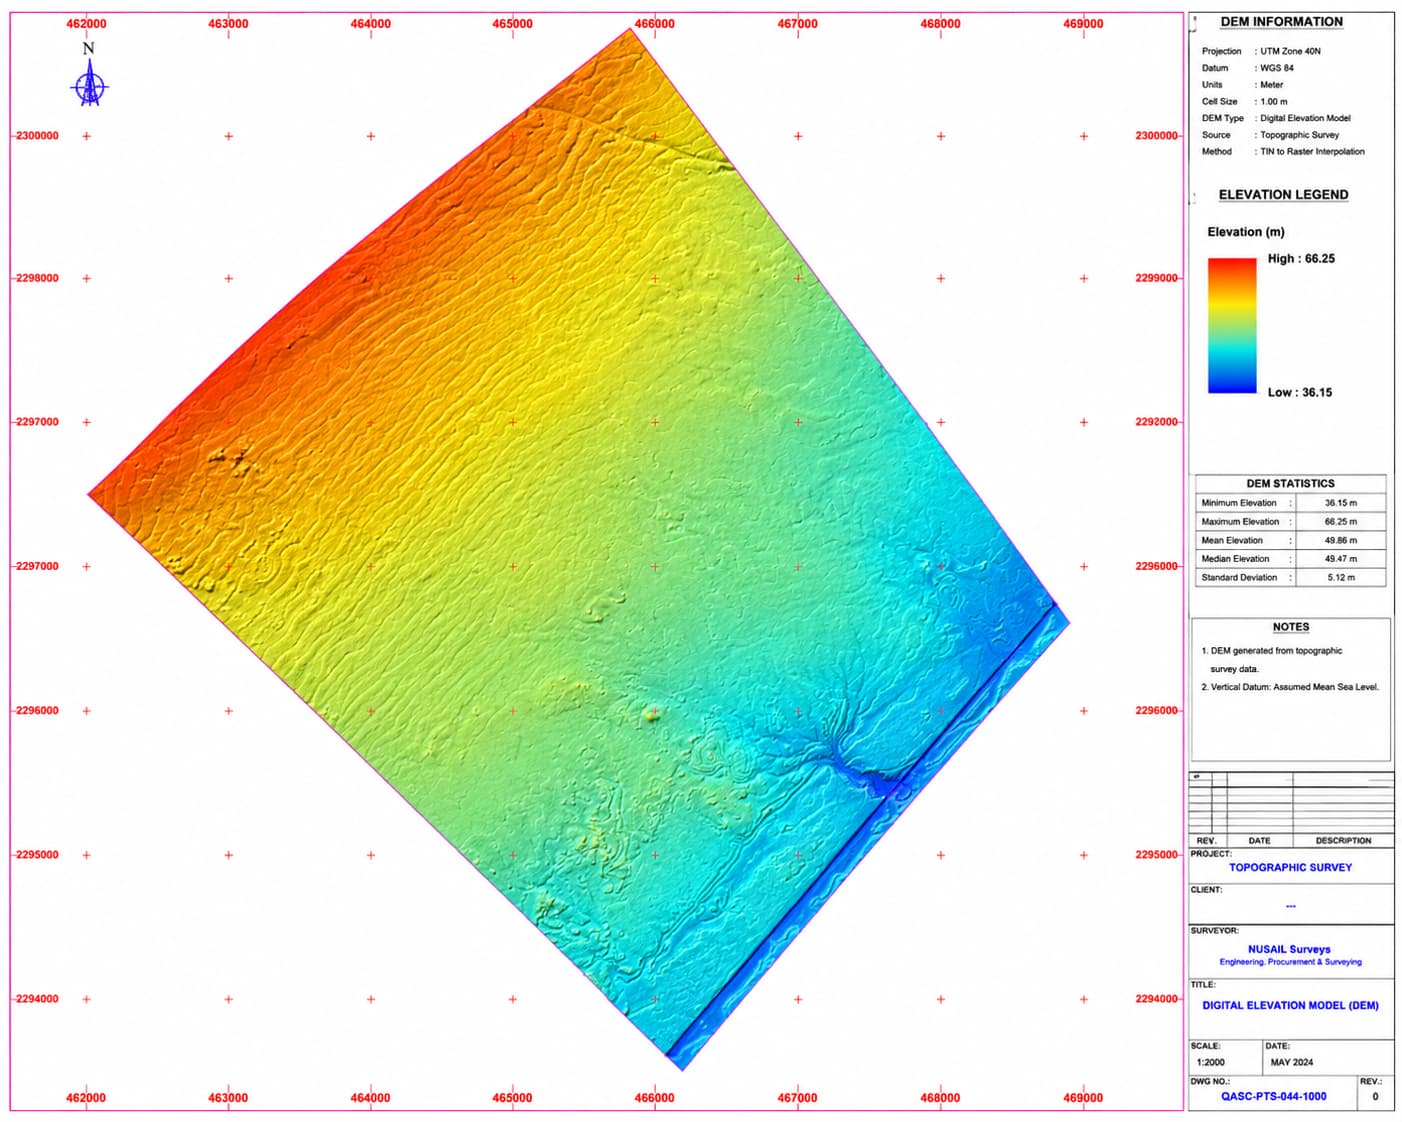Click note 2 'Vertical Datum: Assumed Mean Sea Level.'
This screenshot has width=1402, height=1122.
pos(1289,687)
